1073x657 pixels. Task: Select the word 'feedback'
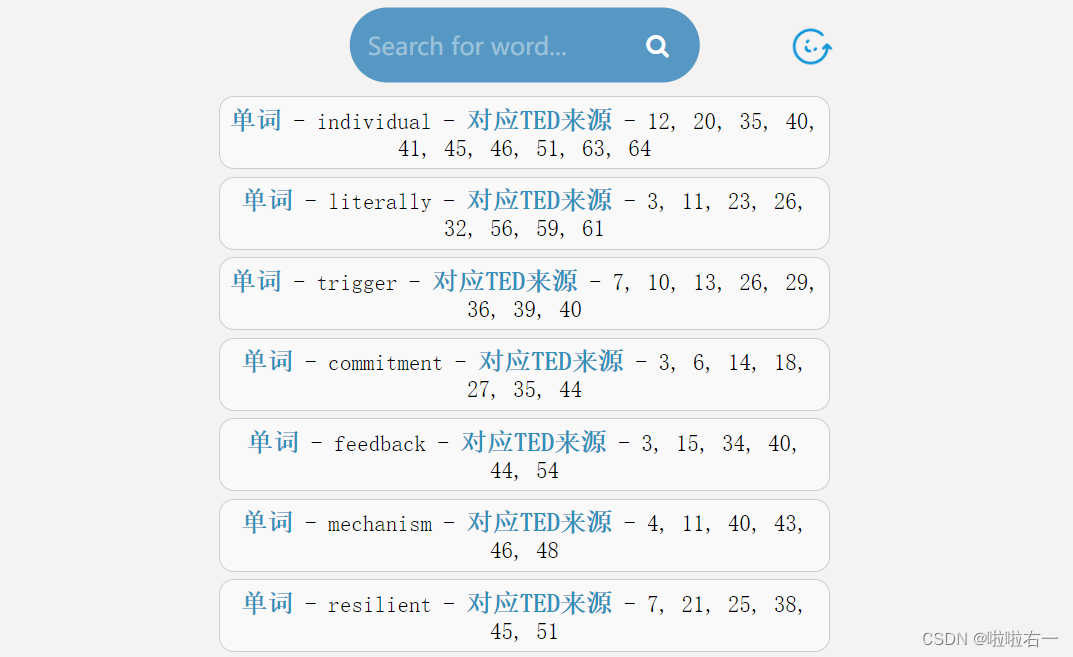coord(380,444)
